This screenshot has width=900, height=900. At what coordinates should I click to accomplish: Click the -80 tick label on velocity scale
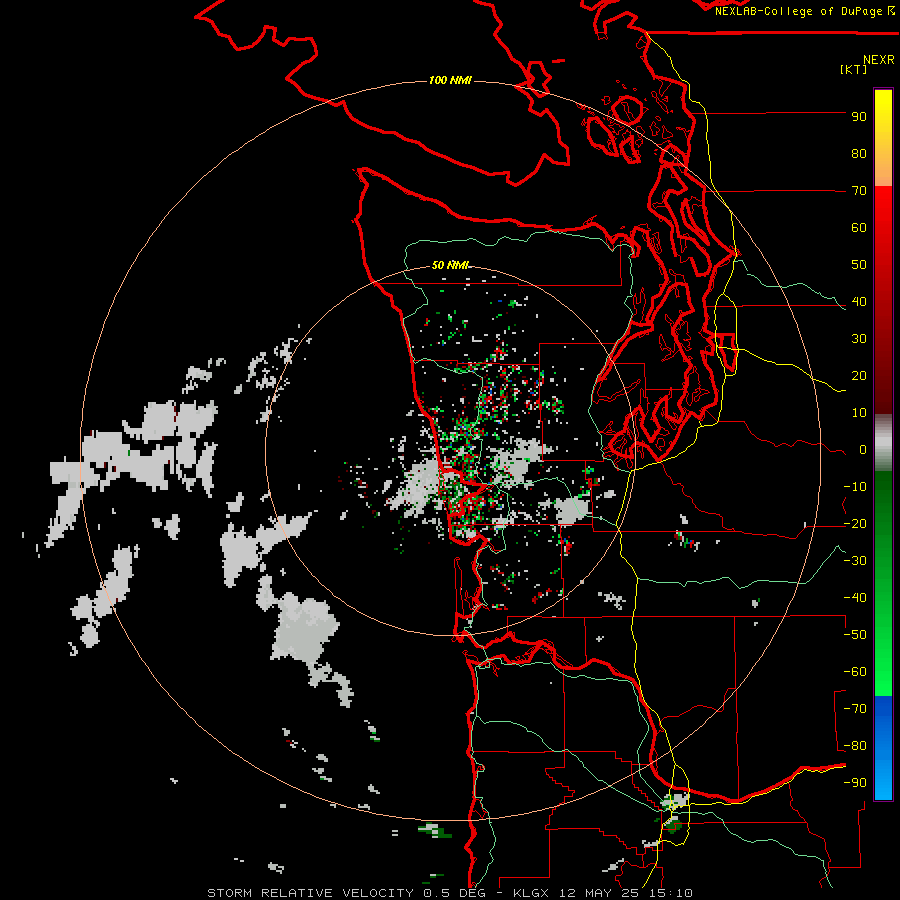(855, 746)
